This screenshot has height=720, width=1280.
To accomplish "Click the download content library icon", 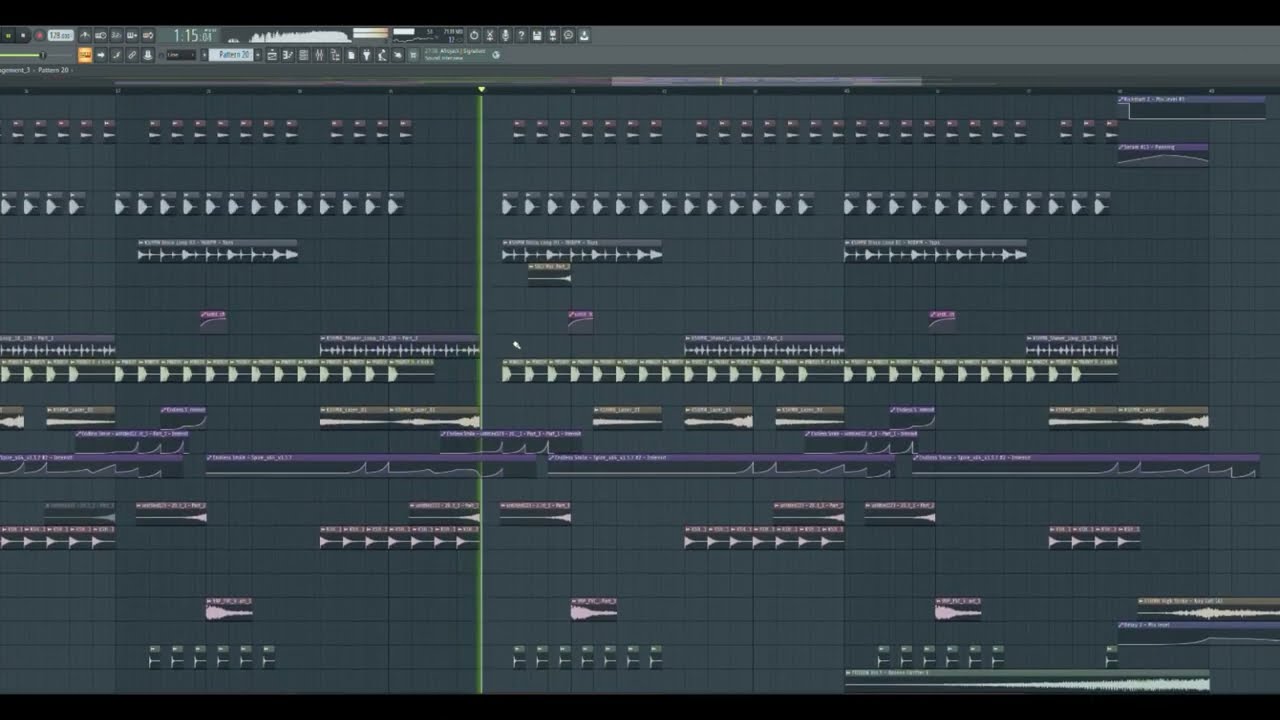I will 584,35.
